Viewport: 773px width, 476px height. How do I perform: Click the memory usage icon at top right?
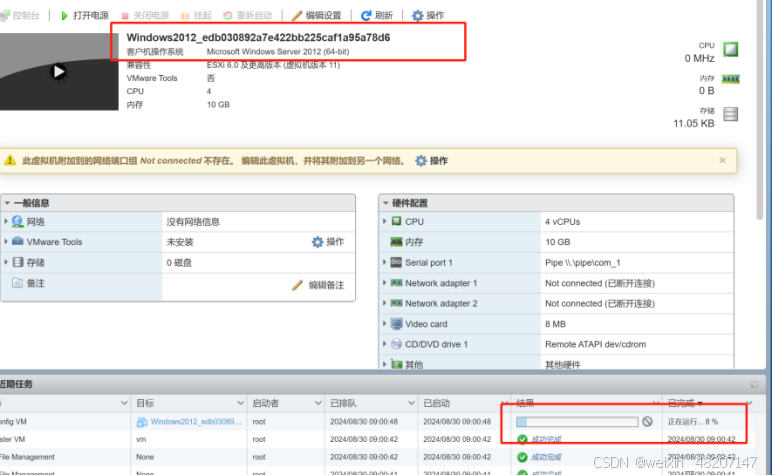tap(731, 79)
